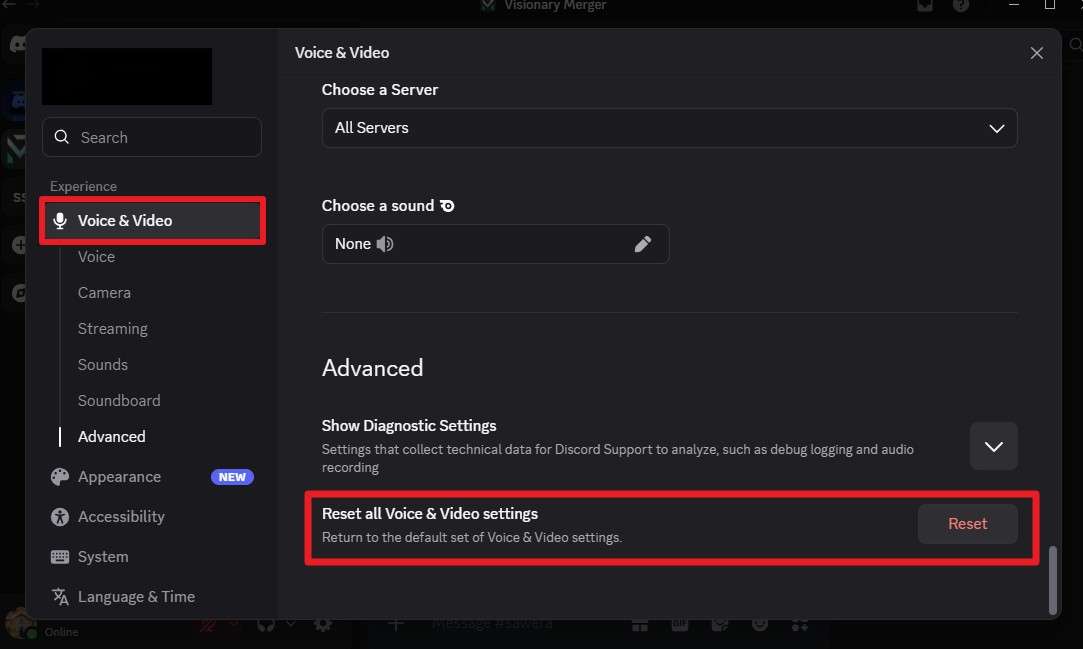This screenshot has width=1083, height=649.
Task: Select the Advanced subsection in sidebar
Action: click(111, 436)
